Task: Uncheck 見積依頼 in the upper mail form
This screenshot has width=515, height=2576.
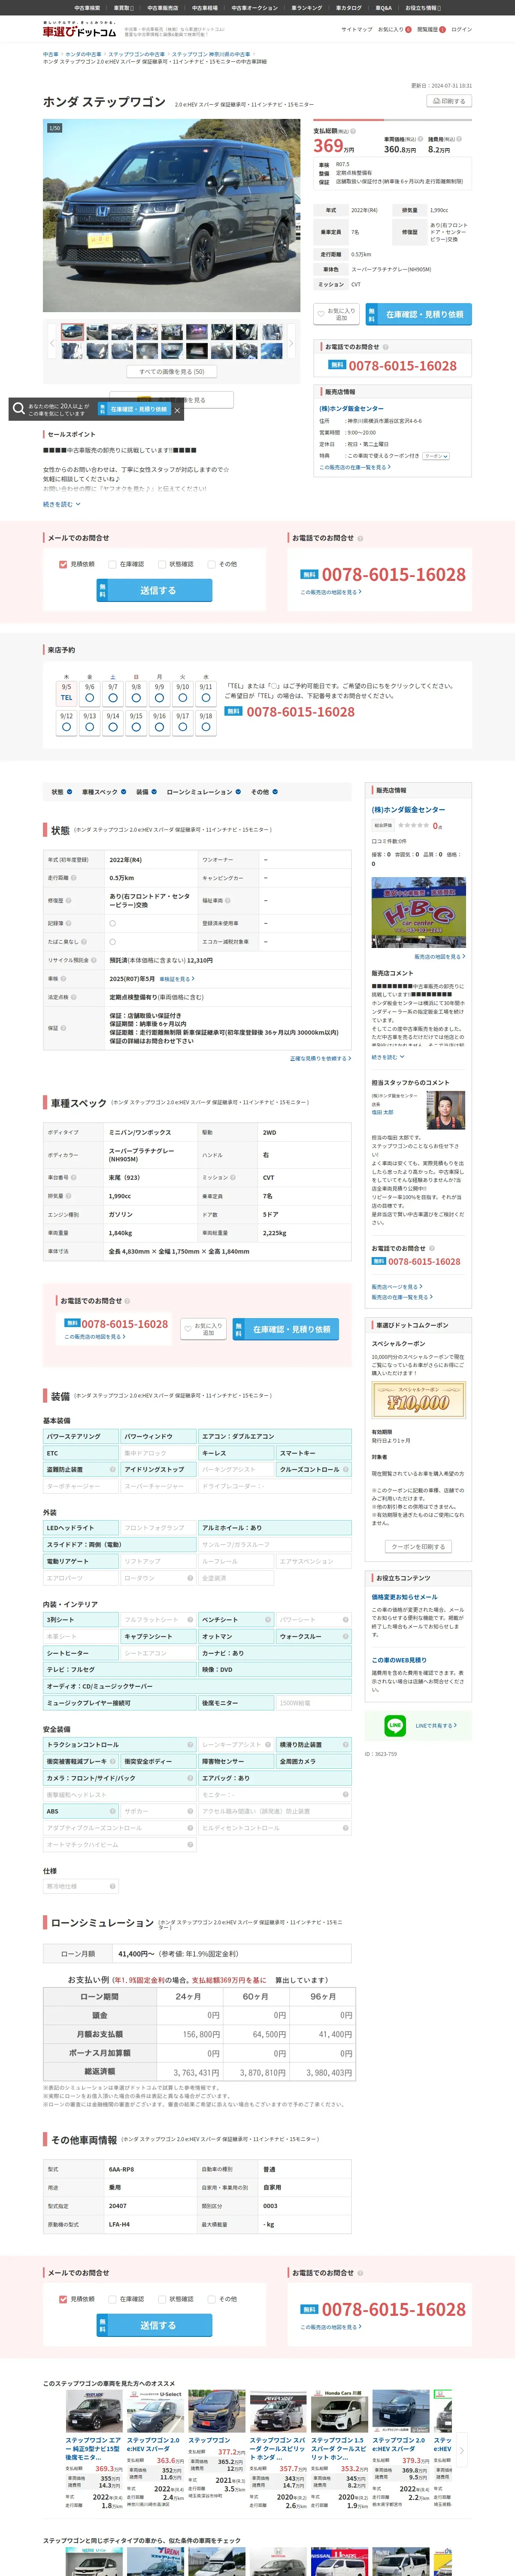Action: click(x=63, y=564)
